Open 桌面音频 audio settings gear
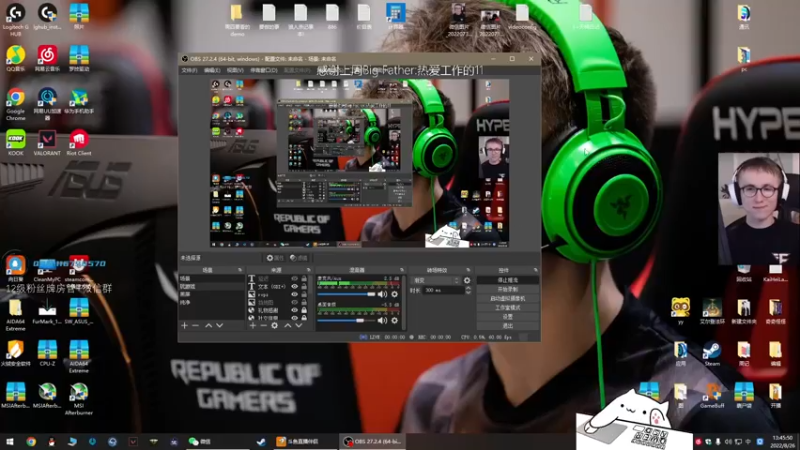The image size is (800, 450). point(394,320)
